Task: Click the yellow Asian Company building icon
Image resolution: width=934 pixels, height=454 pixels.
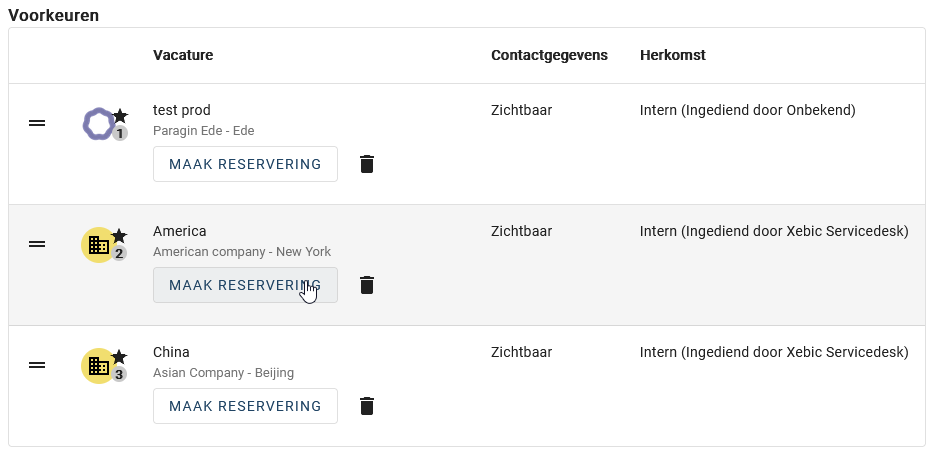Action: 98,366
